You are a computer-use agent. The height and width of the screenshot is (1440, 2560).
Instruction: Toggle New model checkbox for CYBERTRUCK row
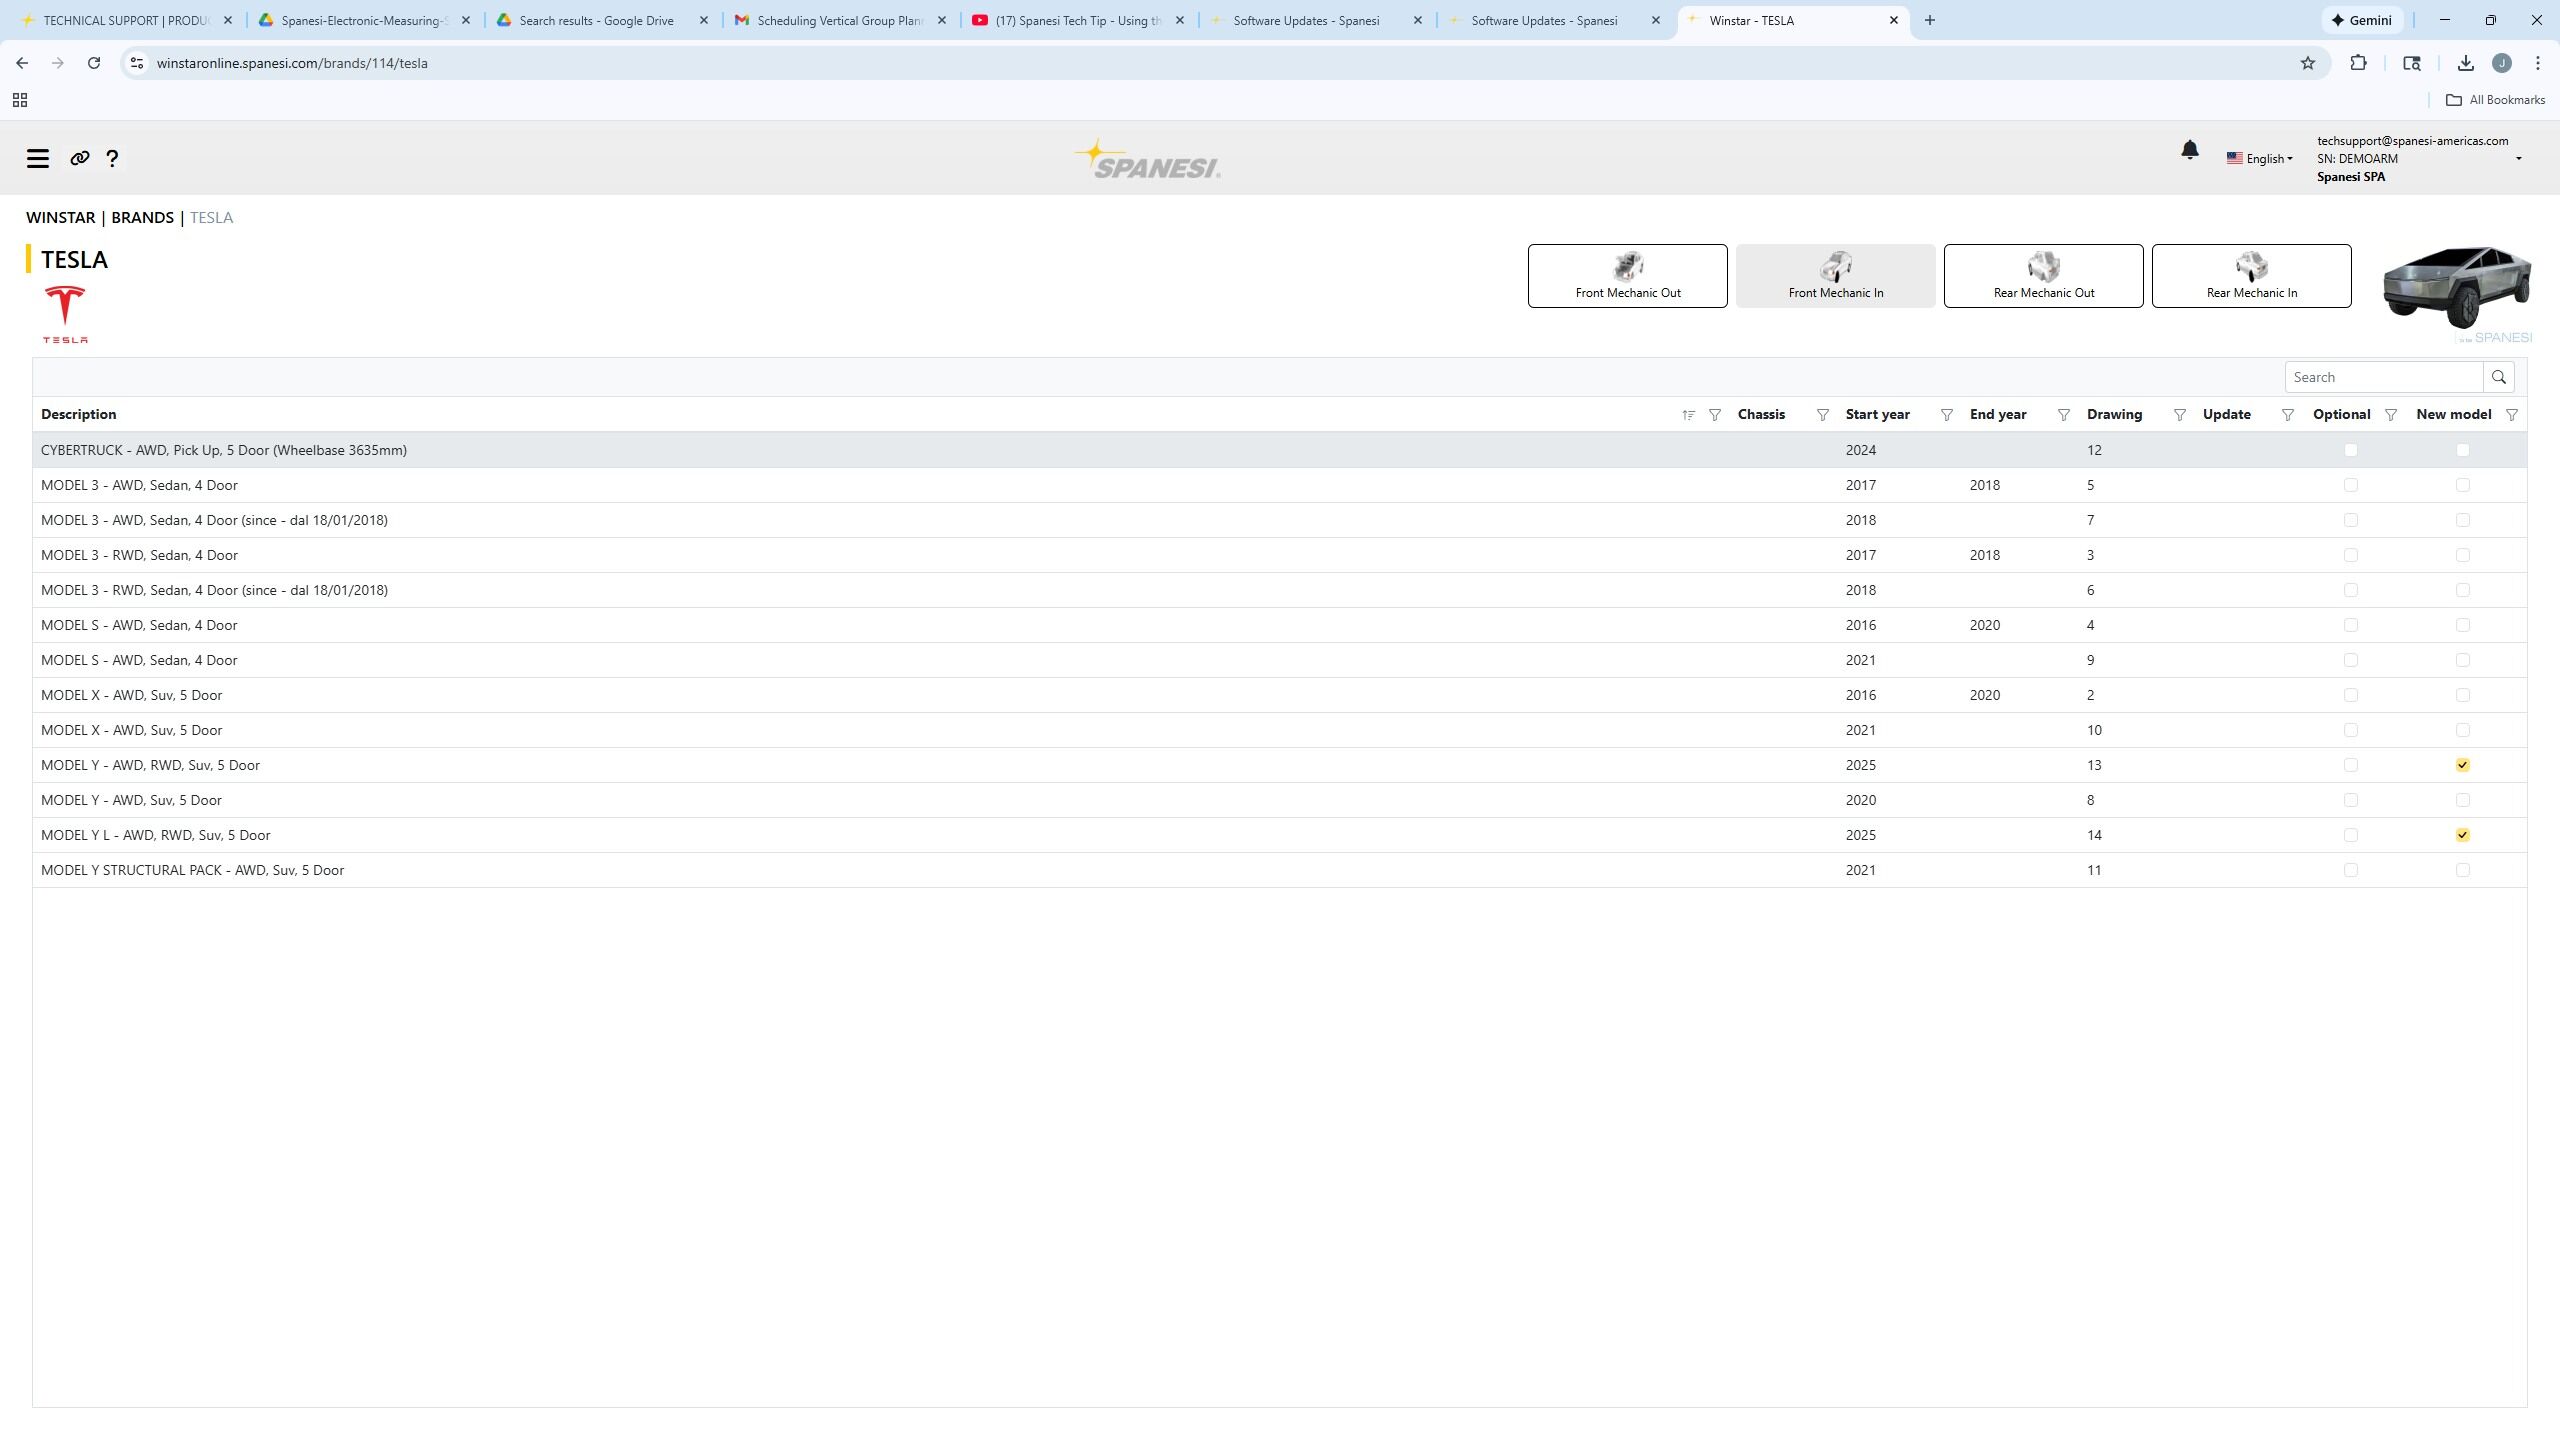point(2462,450)
